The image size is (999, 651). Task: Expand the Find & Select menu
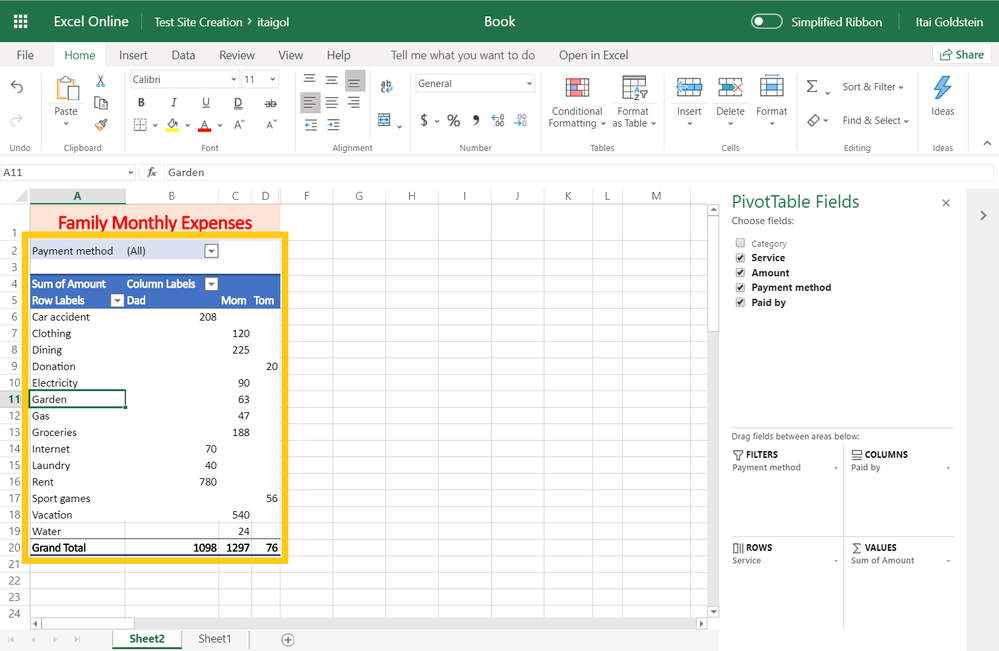[x=875, y=120]
